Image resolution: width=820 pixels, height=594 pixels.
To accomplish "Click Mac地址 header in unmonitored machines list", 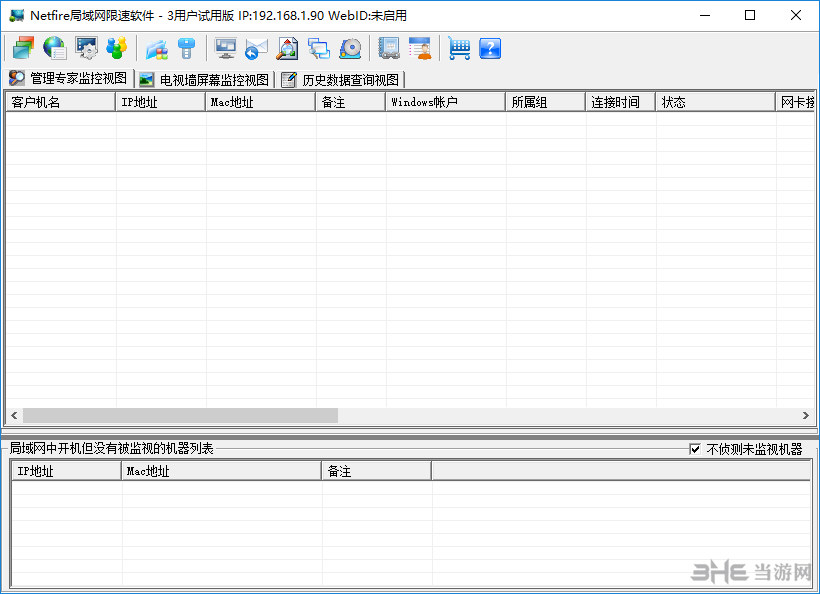I will point(220,471).
